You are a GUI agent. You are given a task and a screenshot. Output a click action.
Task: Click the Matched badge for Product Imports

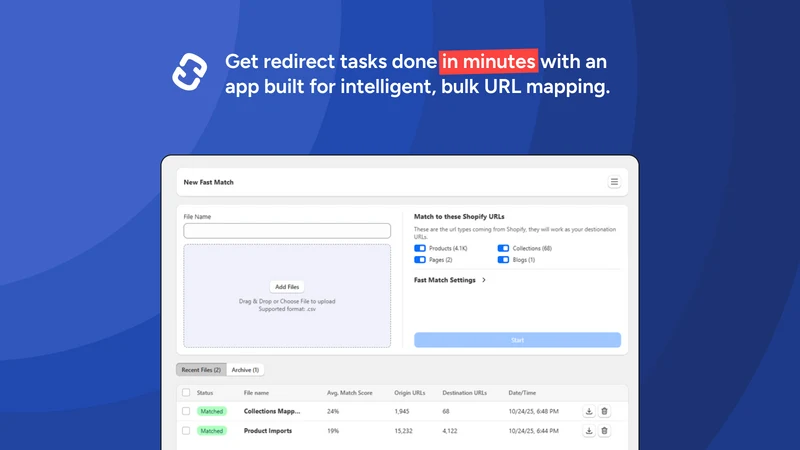(211, 431)
